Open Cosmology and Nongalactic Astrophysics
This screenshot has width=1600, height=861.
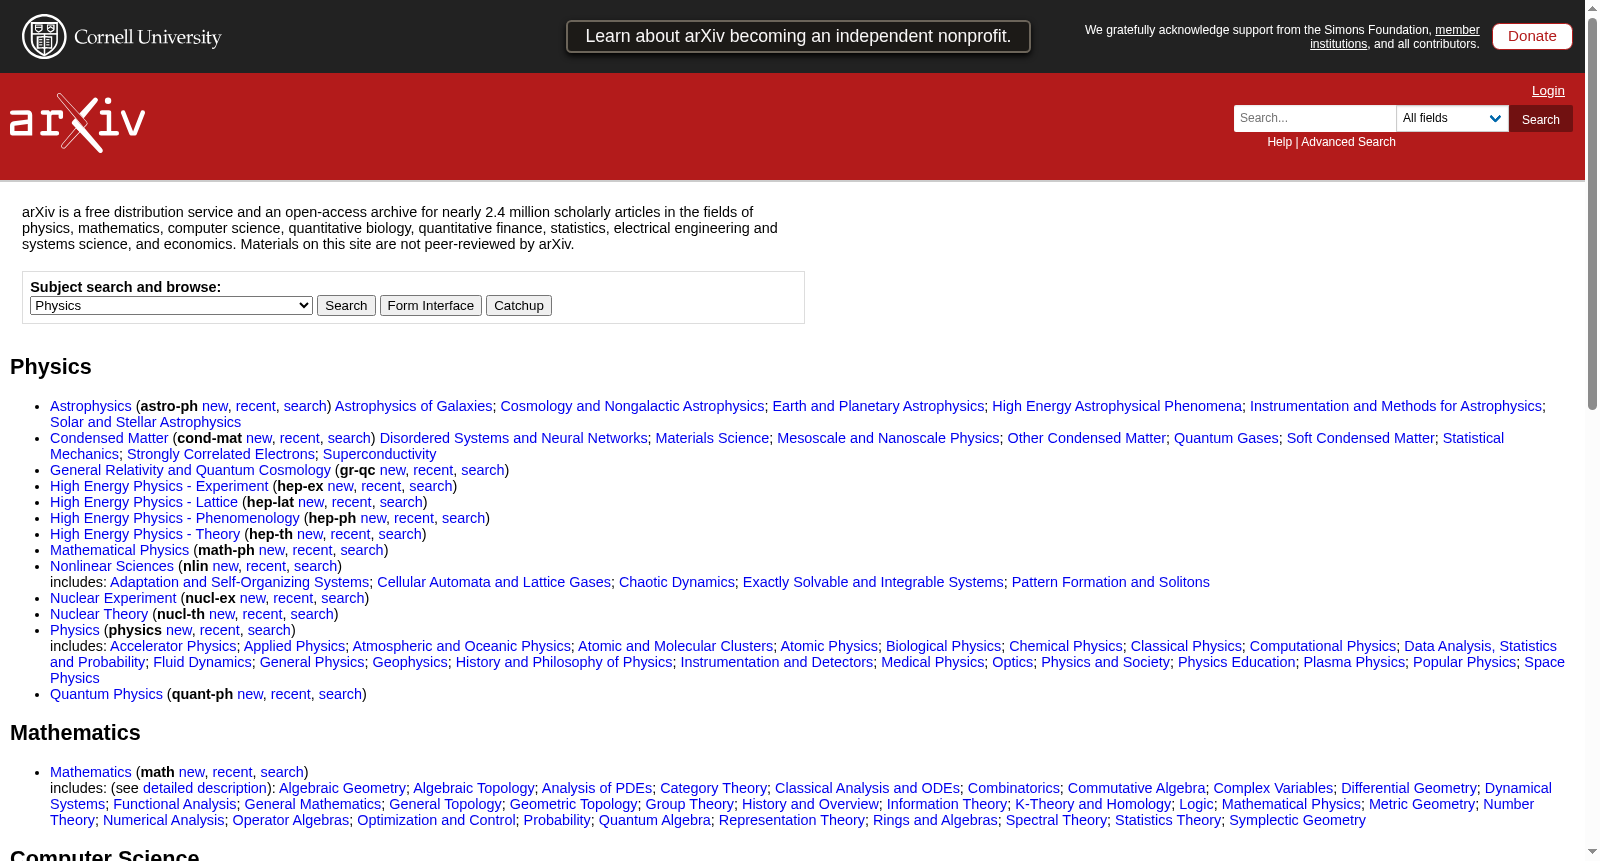point(632,406)
